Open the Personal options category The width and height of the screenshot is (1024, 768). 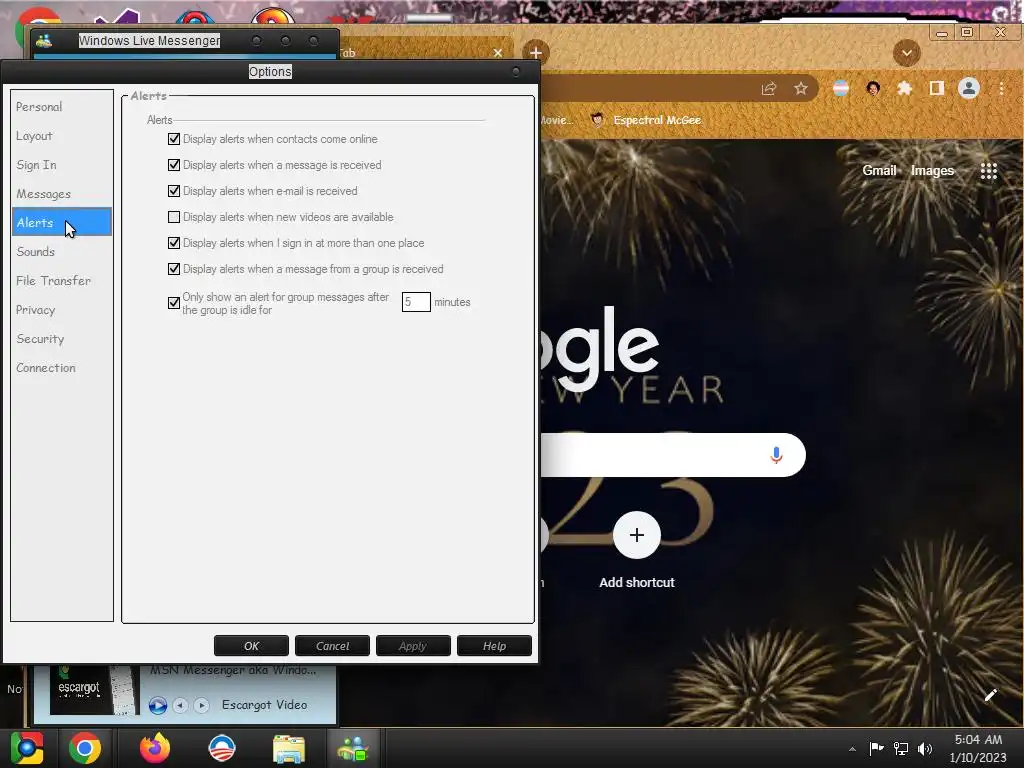point(61,106)
